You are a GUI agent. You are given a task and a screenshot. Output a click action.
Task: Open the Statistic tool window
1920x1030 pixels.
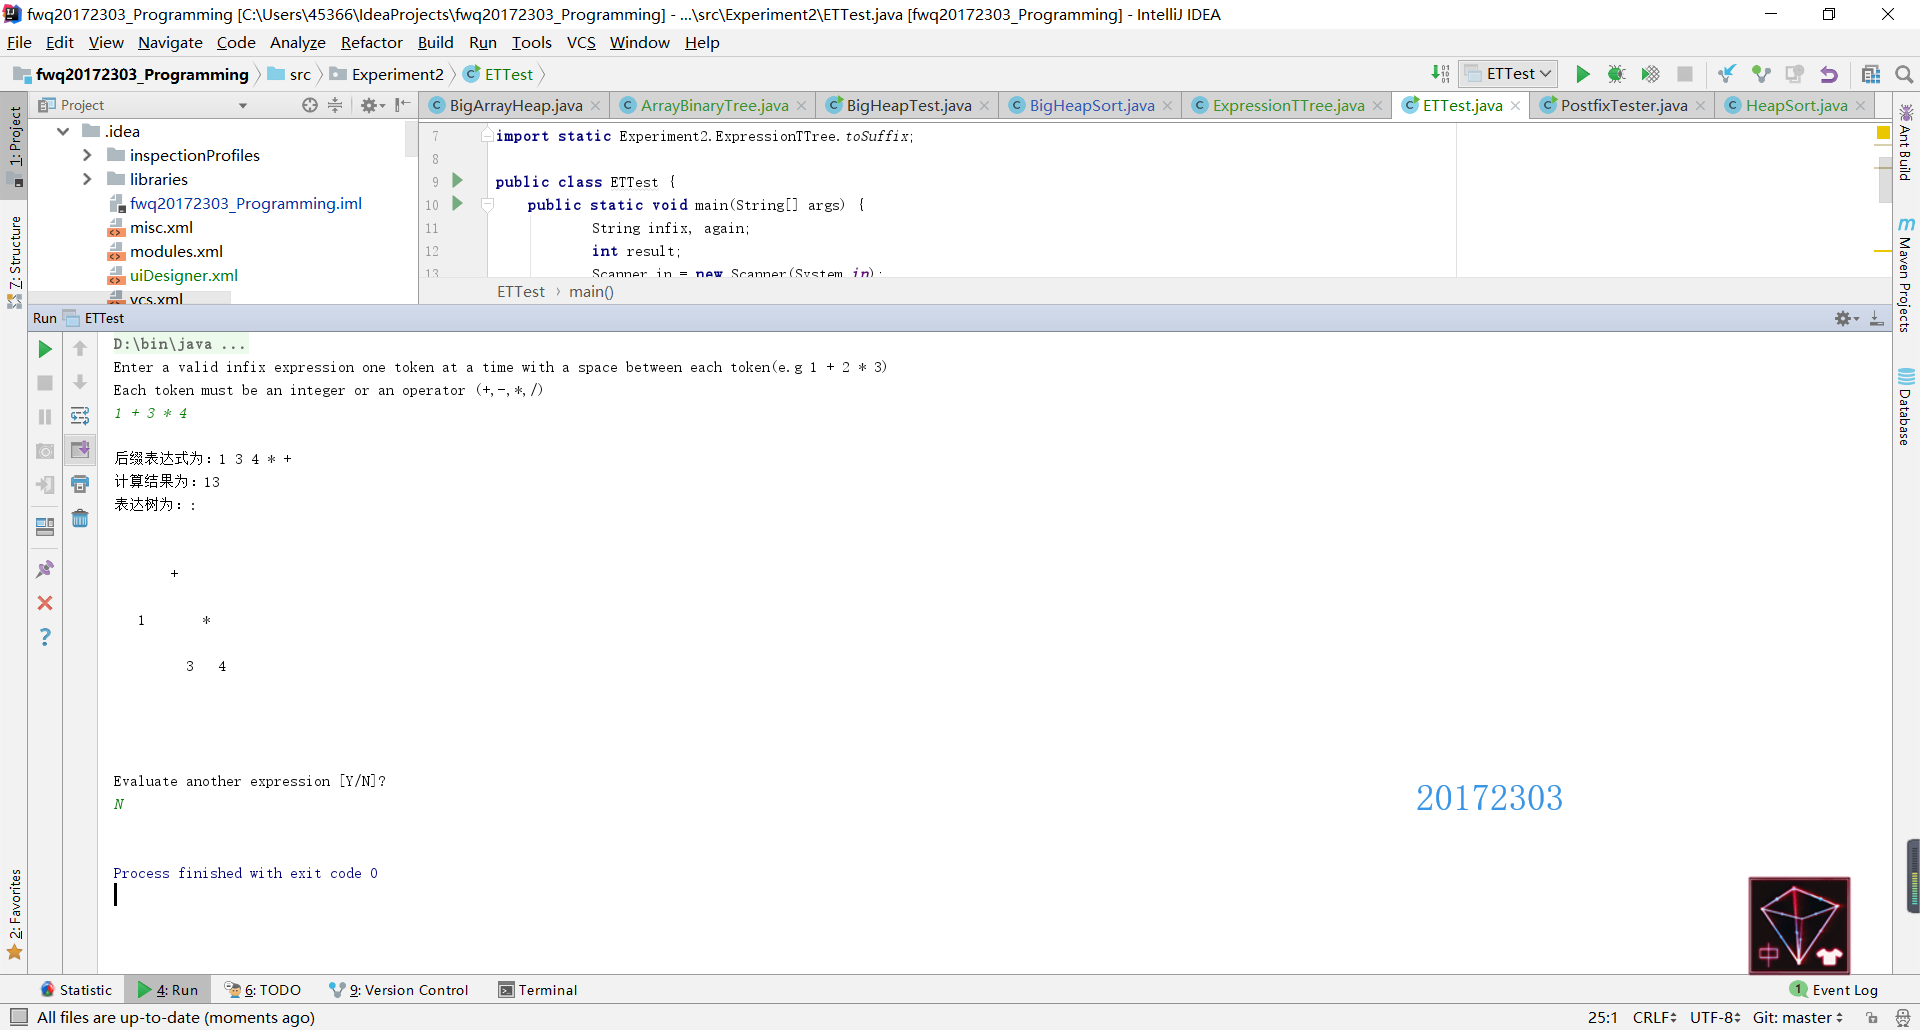pos(76,990)
